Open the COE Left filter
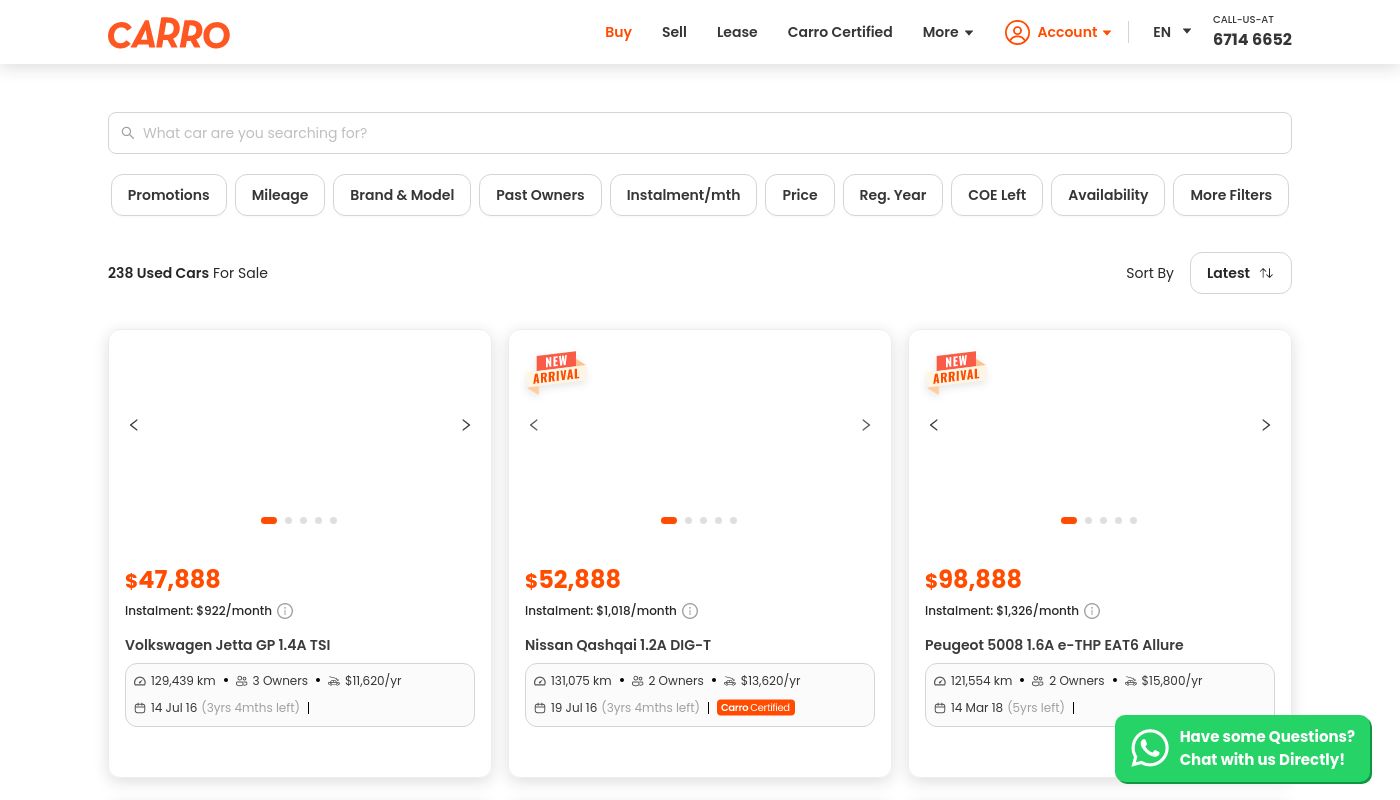 click(997, 195)
